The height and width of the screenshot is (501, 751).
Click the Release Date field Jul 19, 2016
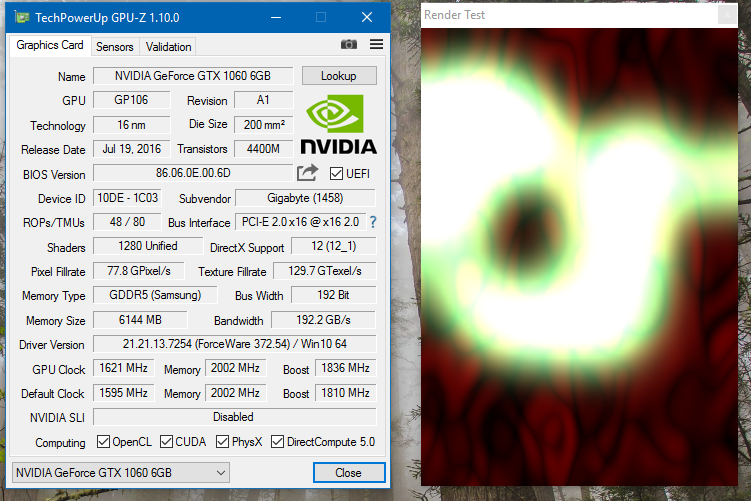pos(132,149)
